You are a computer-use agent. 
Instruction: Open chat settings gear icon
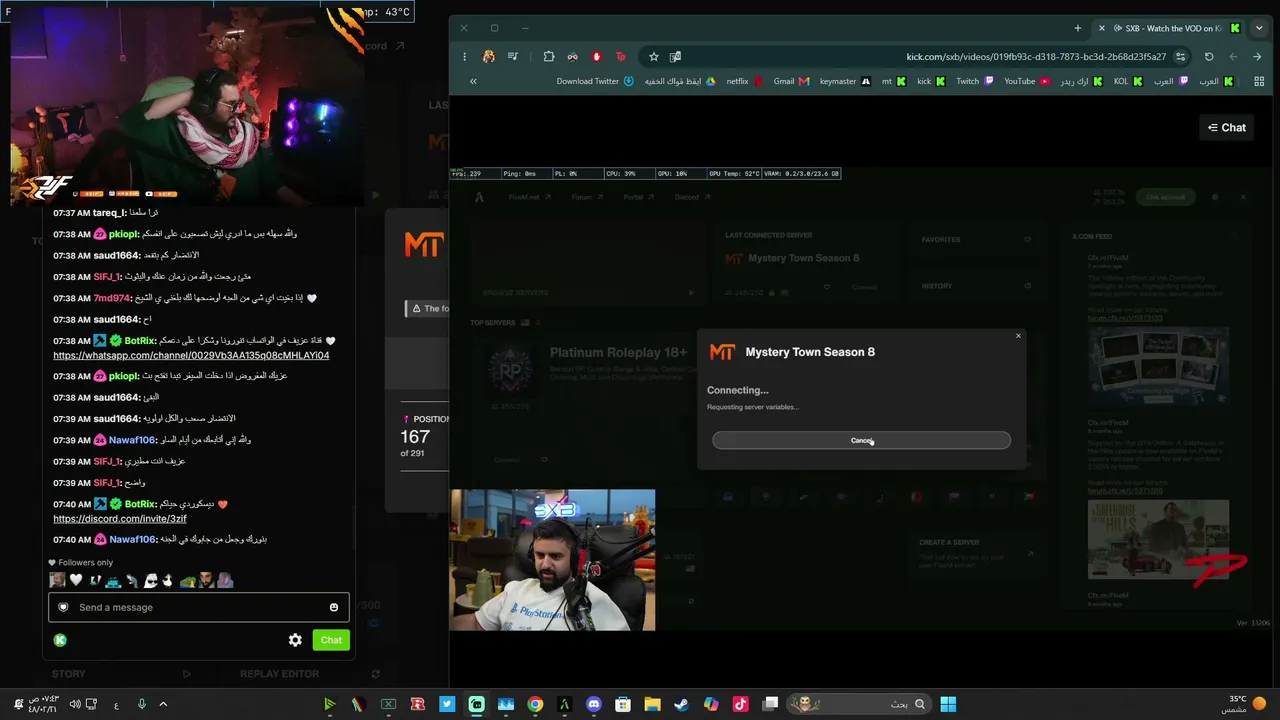point(295,640)
